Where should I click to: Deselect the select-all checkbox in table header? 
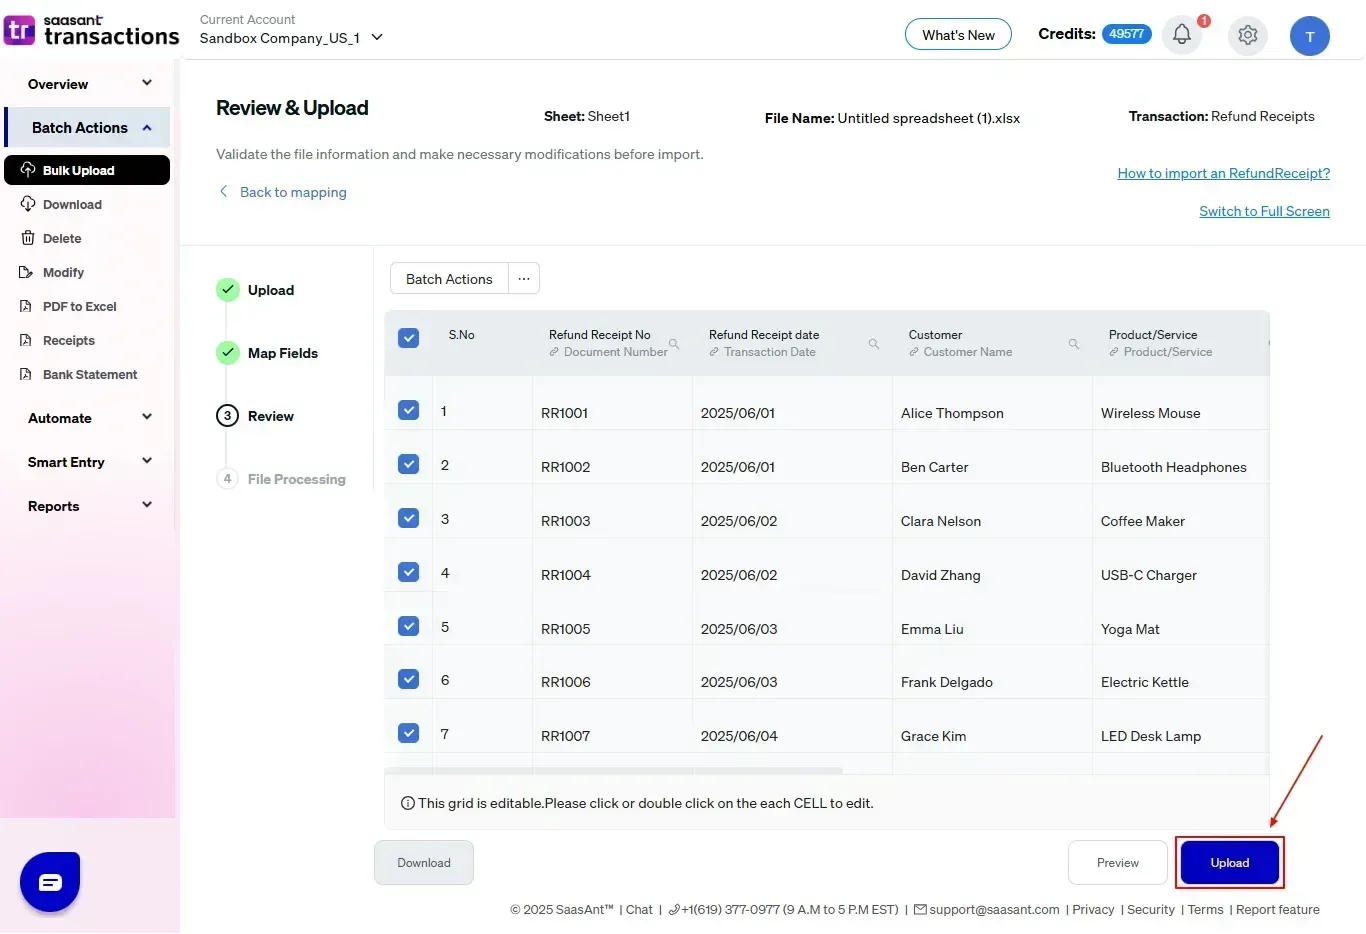408,338
